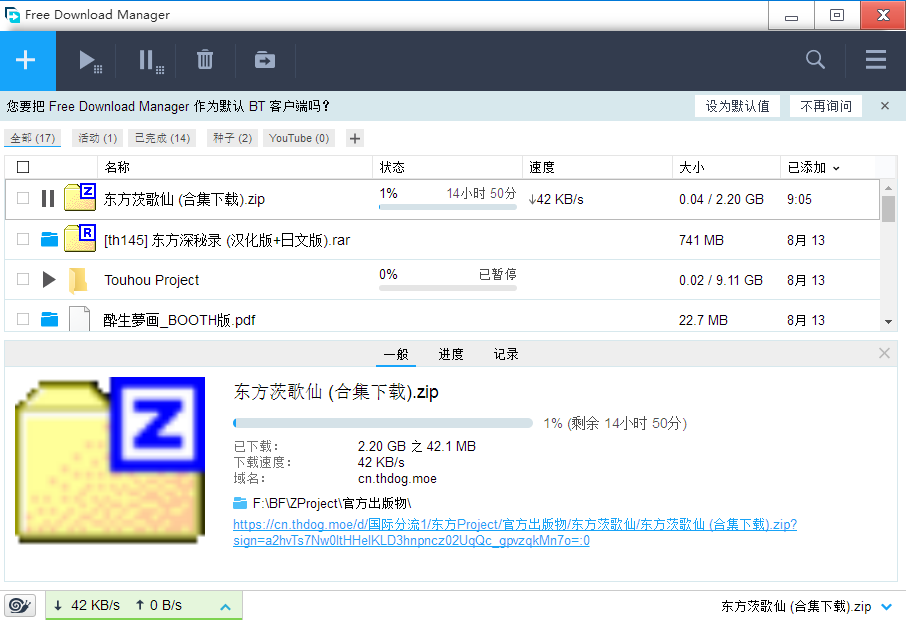Viewport: 906px width, 620px height.
Task: Expand the speed panel up chevron
Action: coord(225,607)
